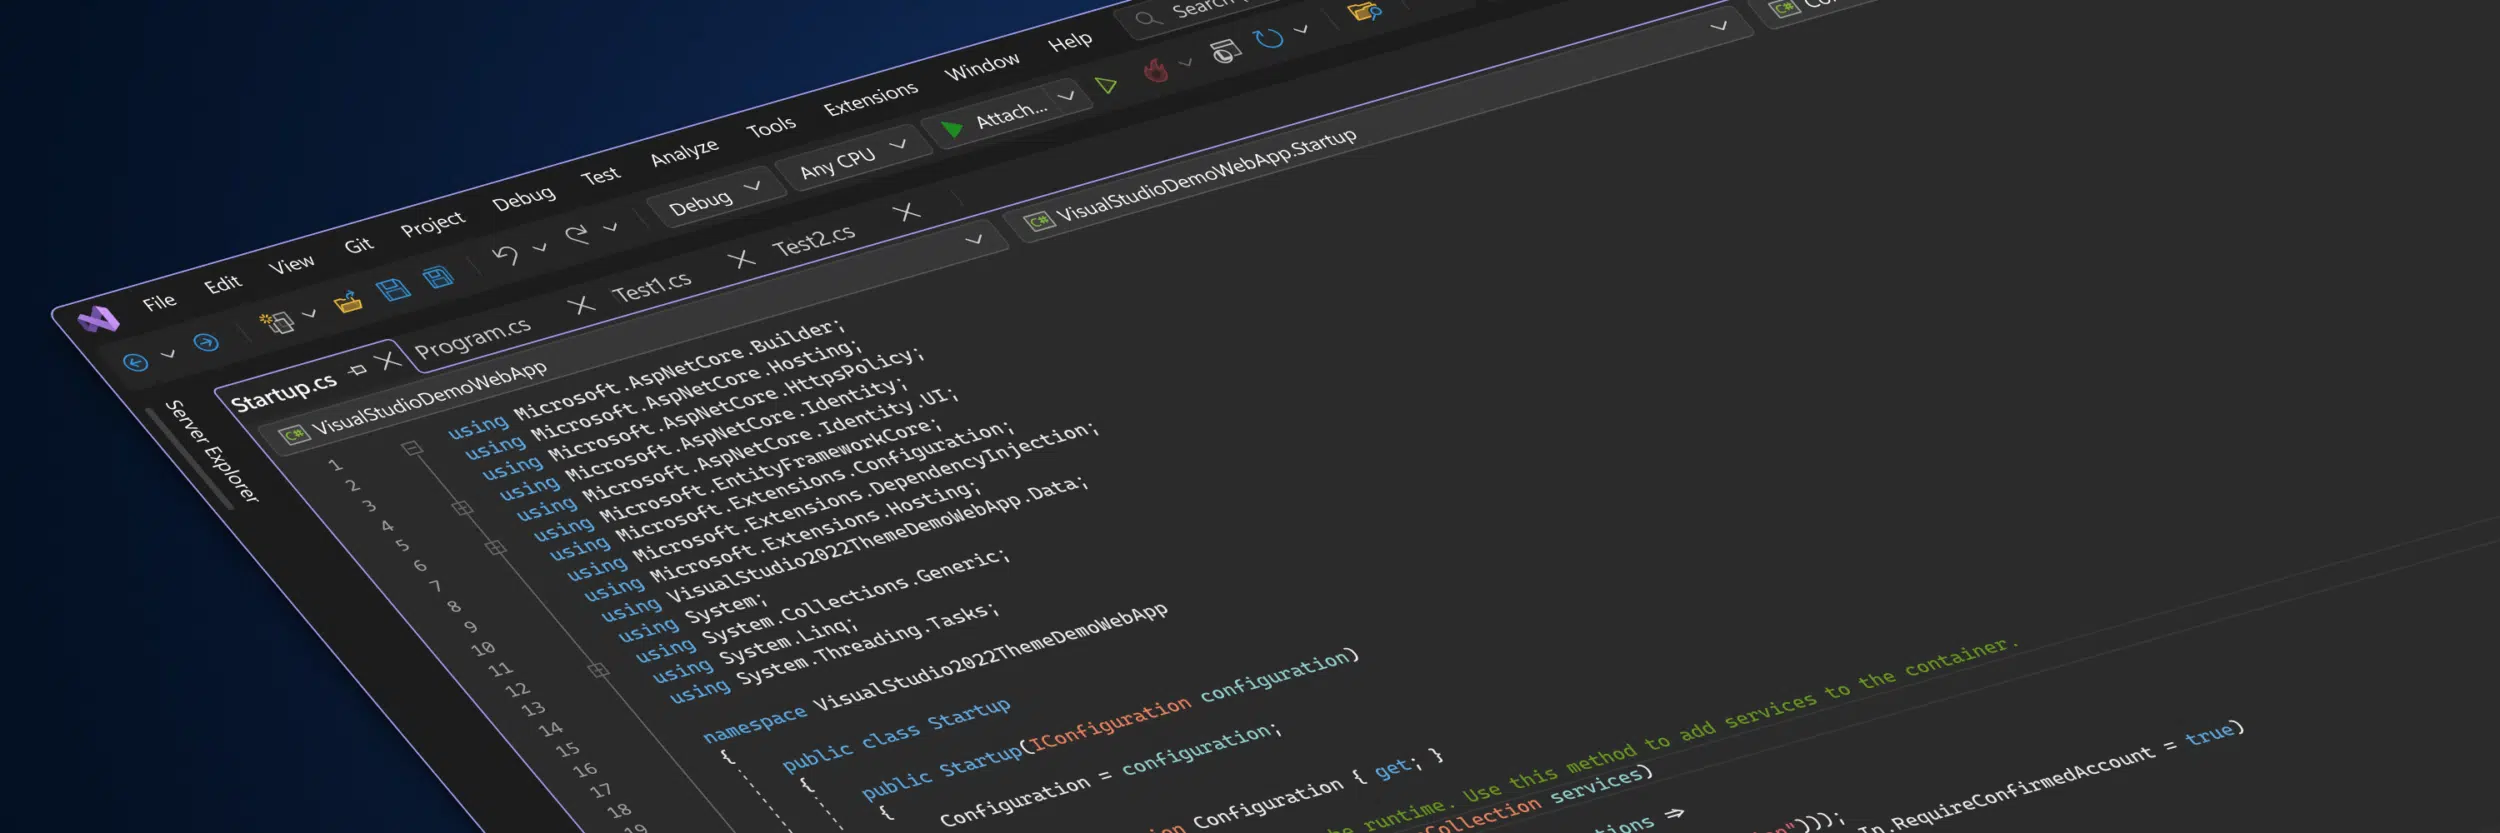The width and height of the screenshot is (2500, 833).
Task: Open the Attach button dropdown arrow
Action: pos(1066,96)
